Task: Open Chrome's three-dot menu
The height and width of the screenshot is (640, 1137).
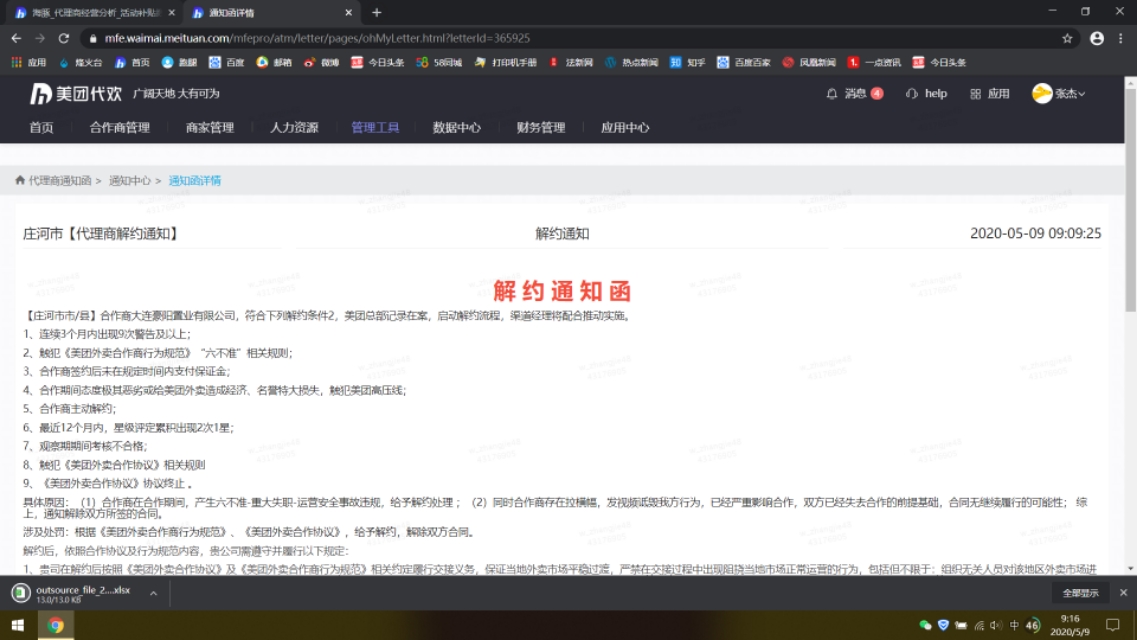Action: tap(1119, 38)
